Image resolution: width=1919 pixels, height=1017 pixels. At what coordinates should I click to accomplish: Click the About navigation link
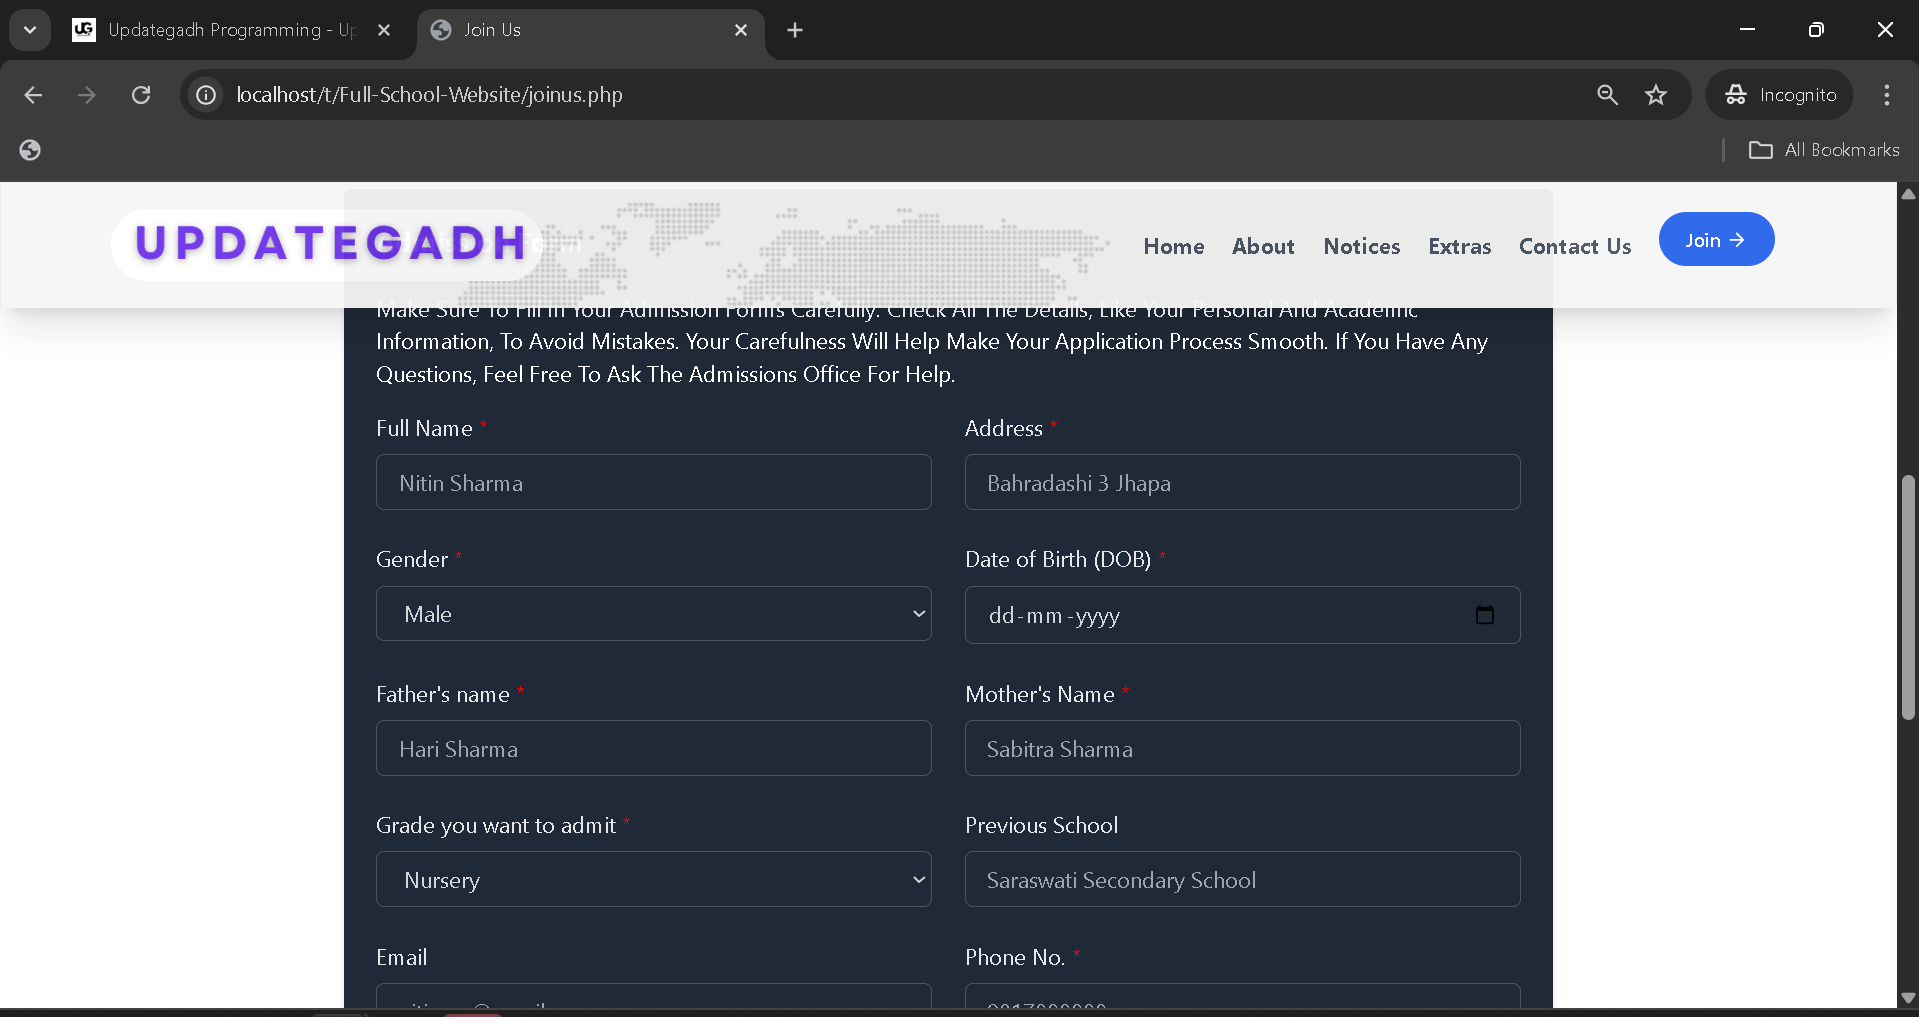point(1262,246)
